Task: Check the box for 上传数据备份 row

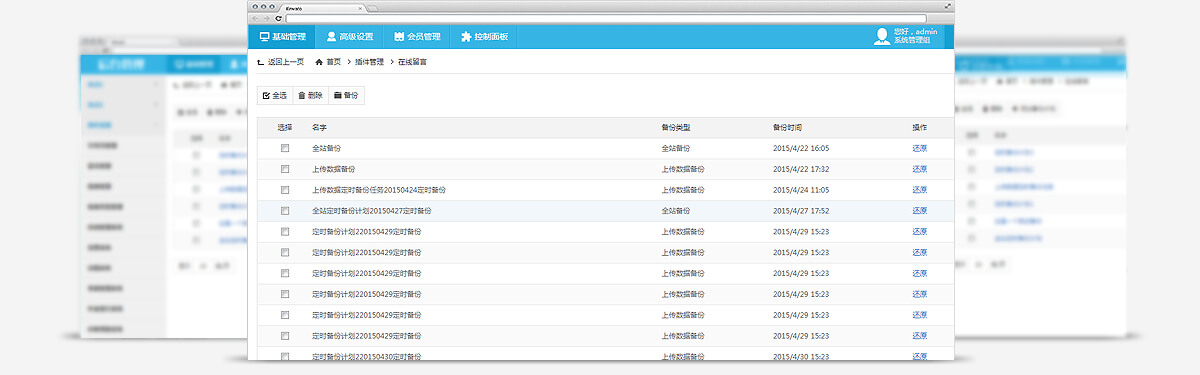Action: 285,169
